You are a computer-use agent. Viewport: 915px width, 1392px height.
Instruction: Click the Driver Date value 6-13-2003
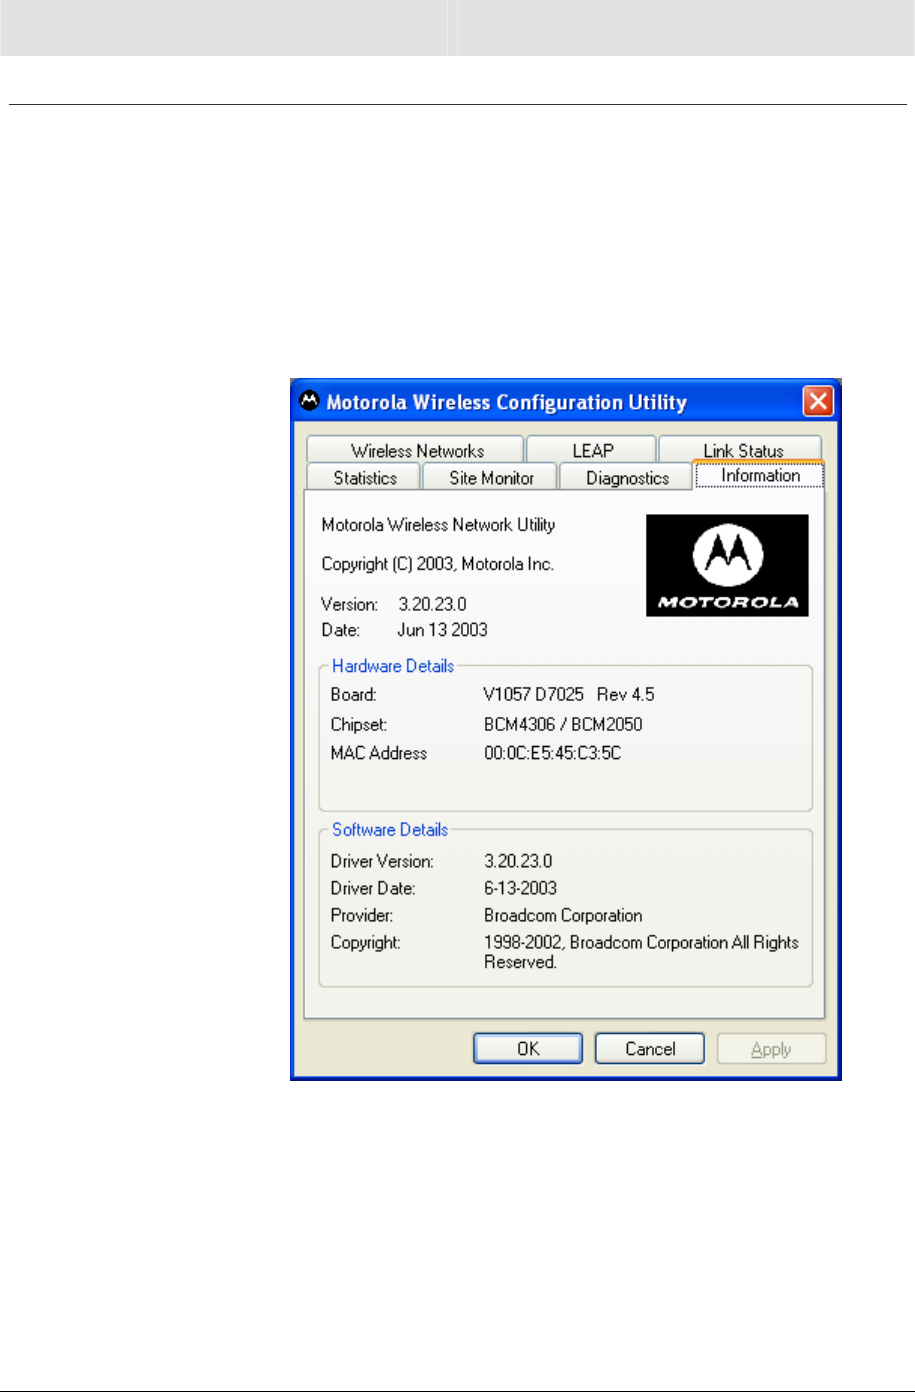[x=520, y=888]
